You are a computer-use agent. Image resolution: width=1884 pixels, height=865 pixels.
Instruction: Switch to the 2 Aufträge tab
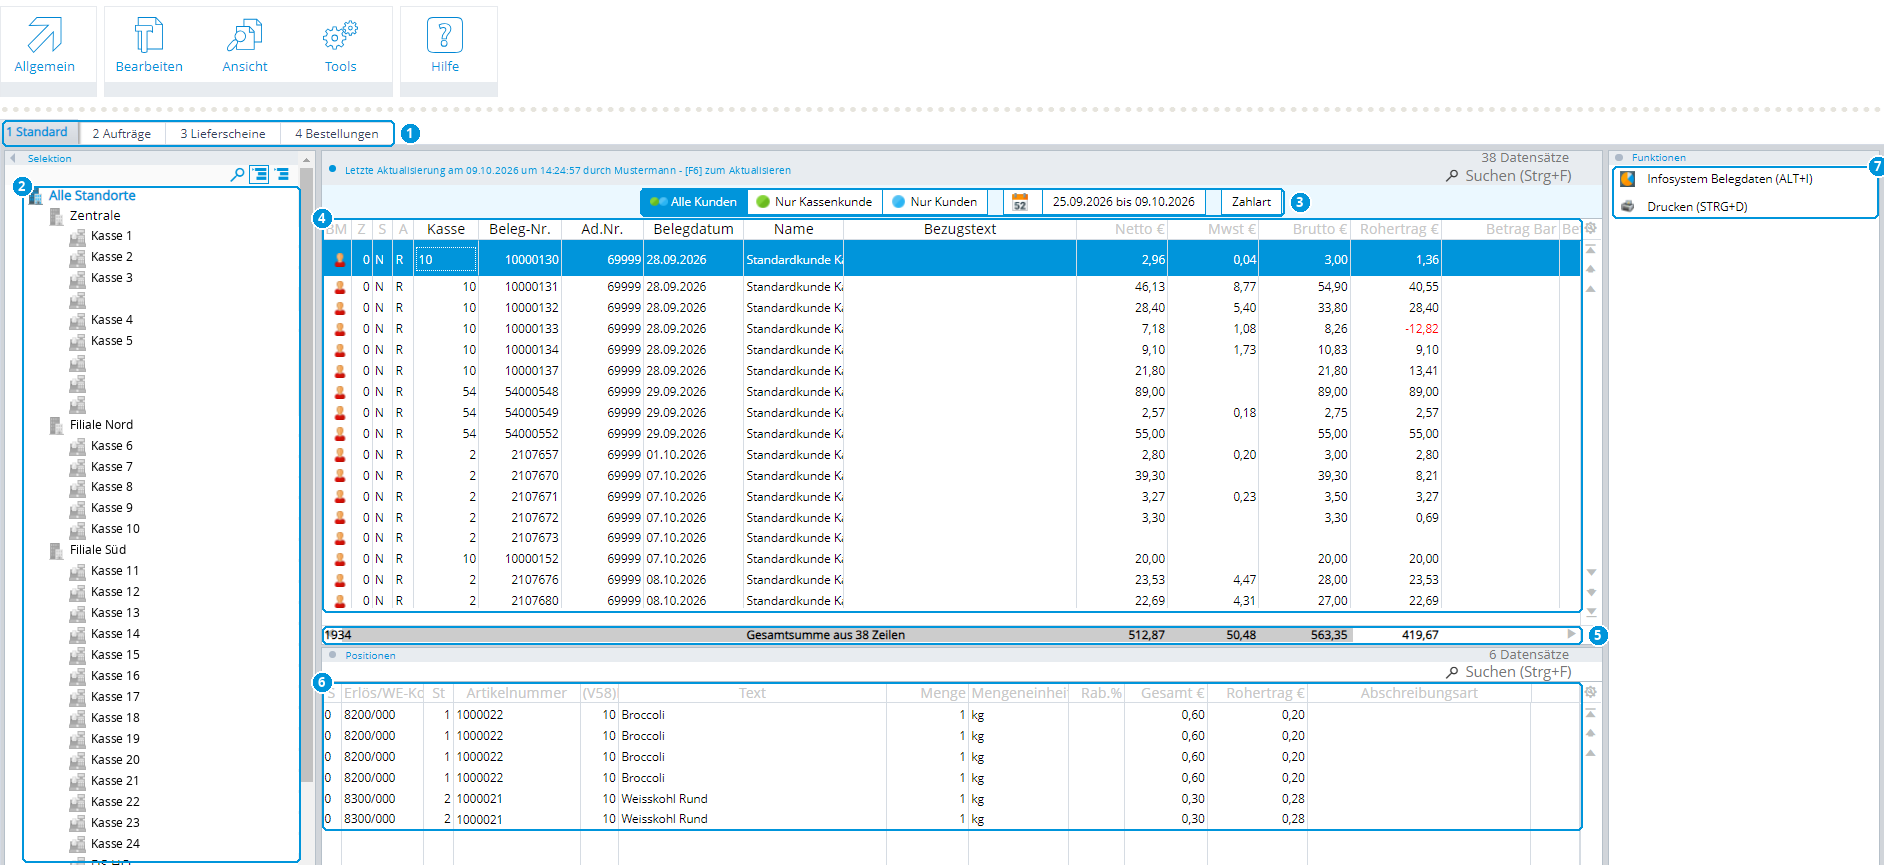pos(122,134)
